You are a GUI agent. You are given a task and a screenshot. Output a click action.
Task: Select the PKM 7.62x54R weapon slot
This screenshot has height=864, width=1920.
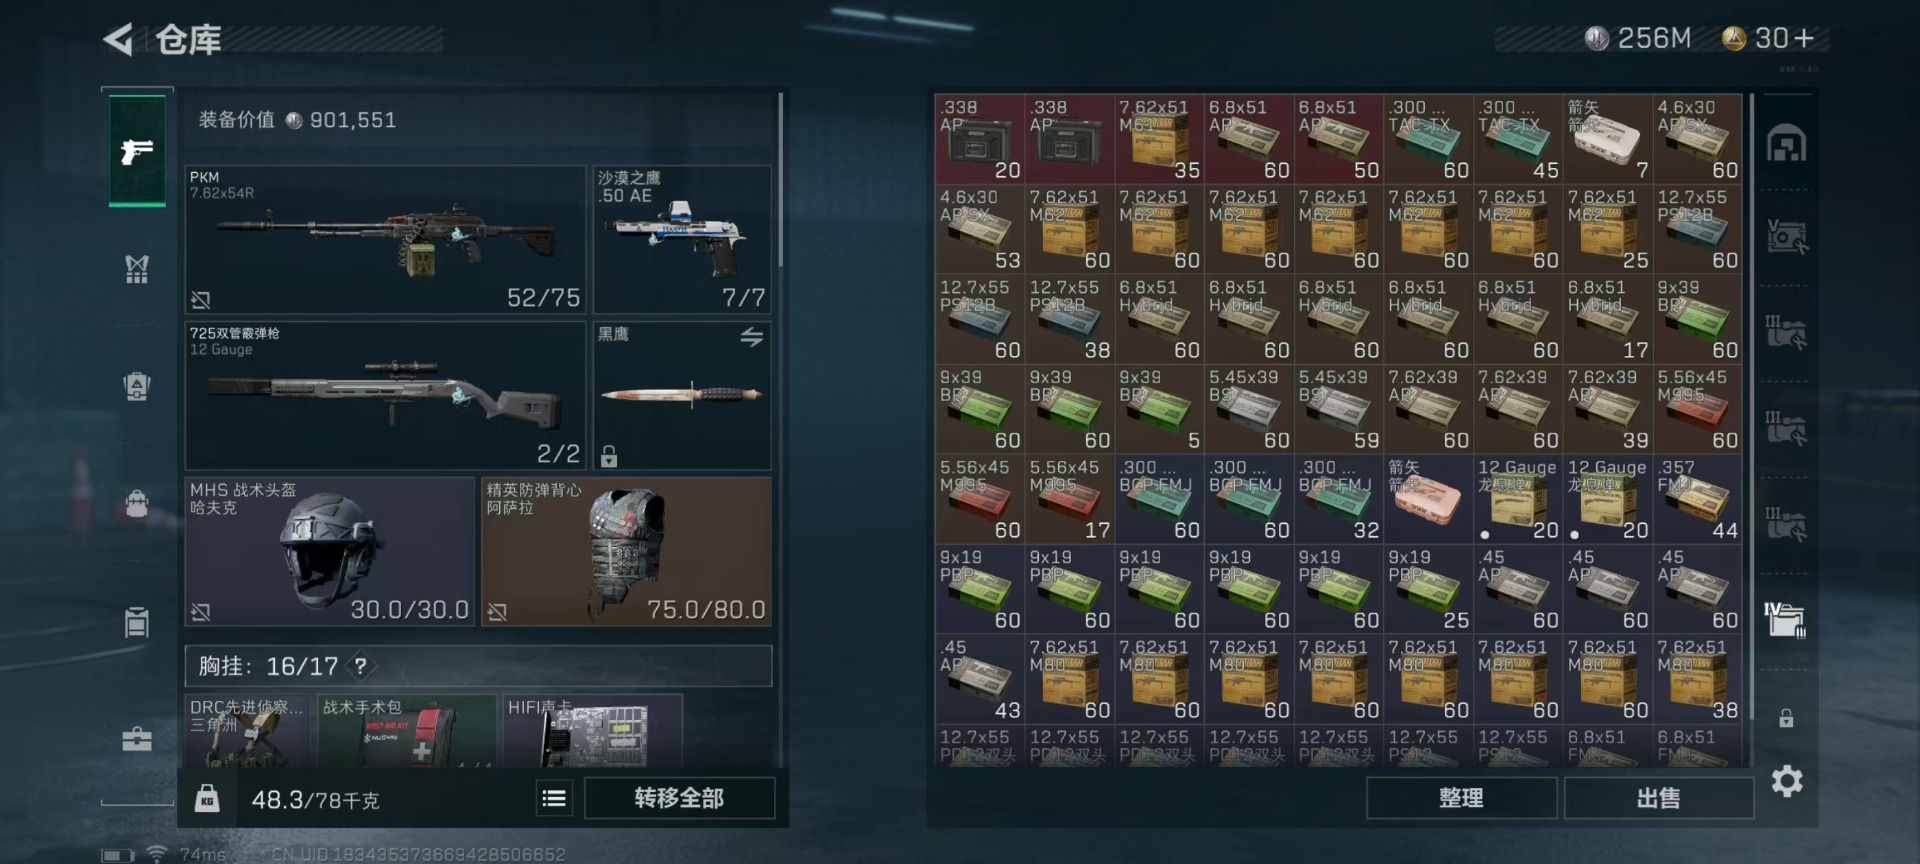[386, 240]
